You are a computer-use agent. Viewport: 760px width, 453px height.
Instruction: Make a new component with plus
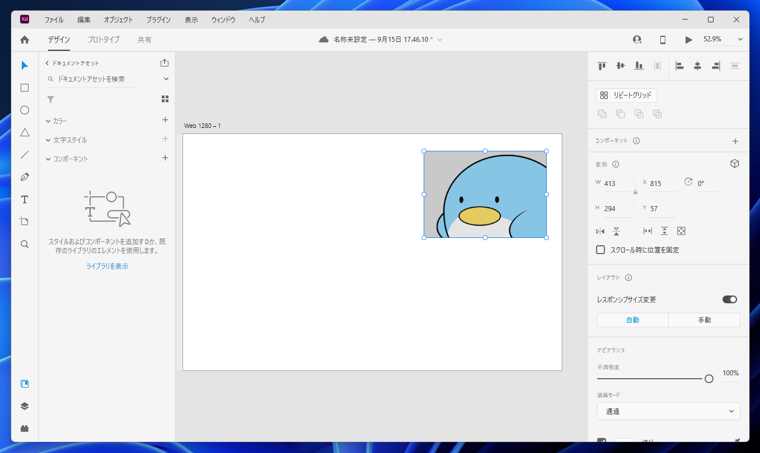pos(735,141)
